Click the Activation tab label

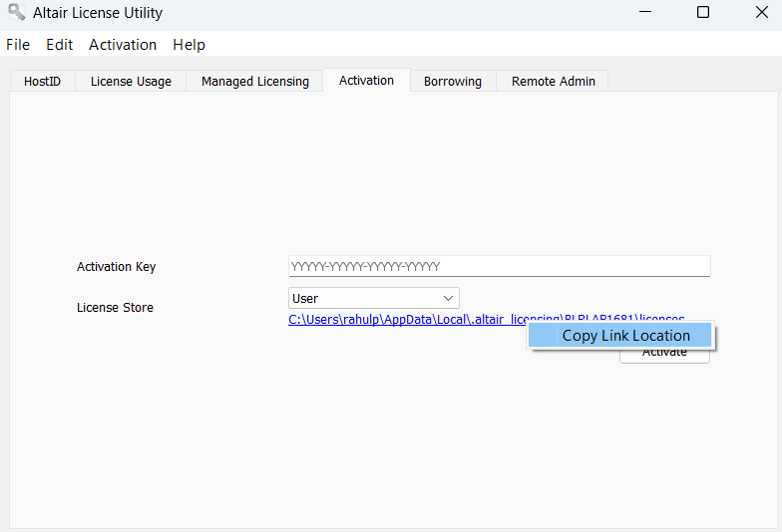[x=366, y=81]
